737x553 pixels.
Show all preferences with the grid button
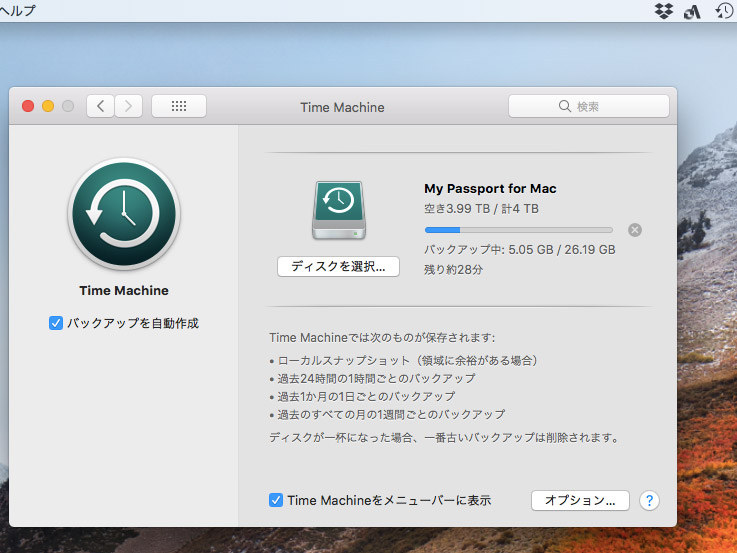tap(179, 106)
